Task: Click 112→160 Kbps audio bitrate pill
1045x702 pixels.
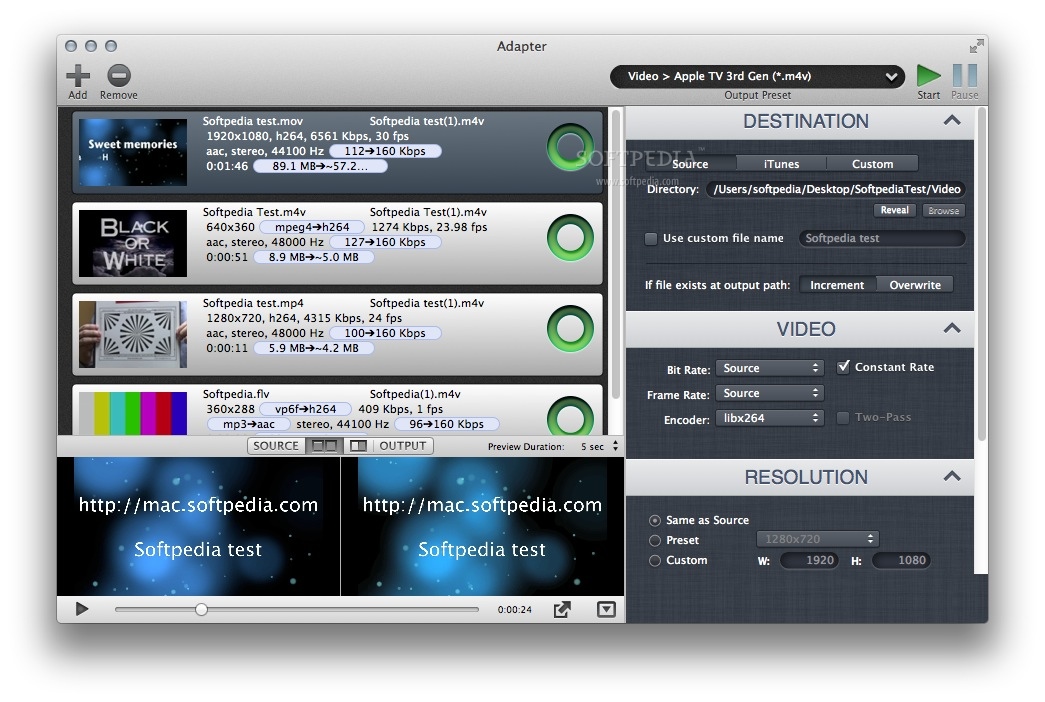Action: 385,151
